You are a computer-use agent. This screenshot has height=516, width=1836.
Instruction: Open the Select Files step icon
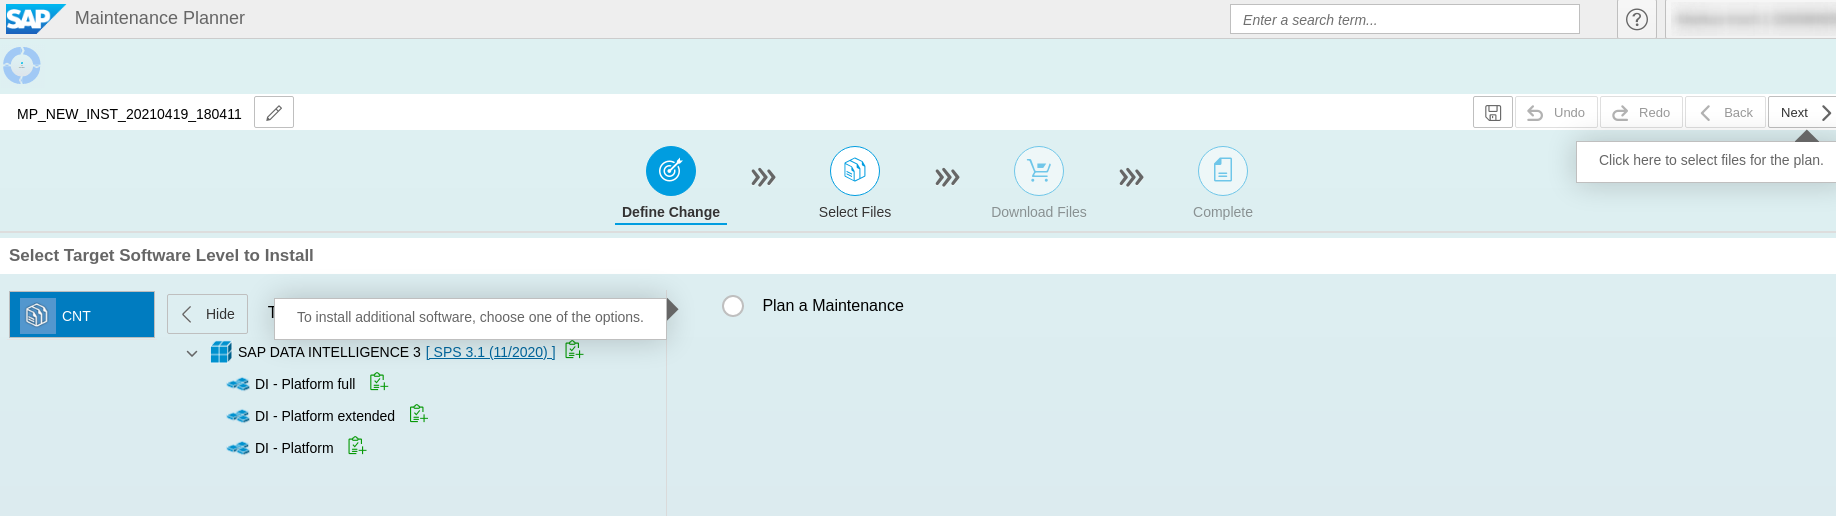tap(855, 172)
